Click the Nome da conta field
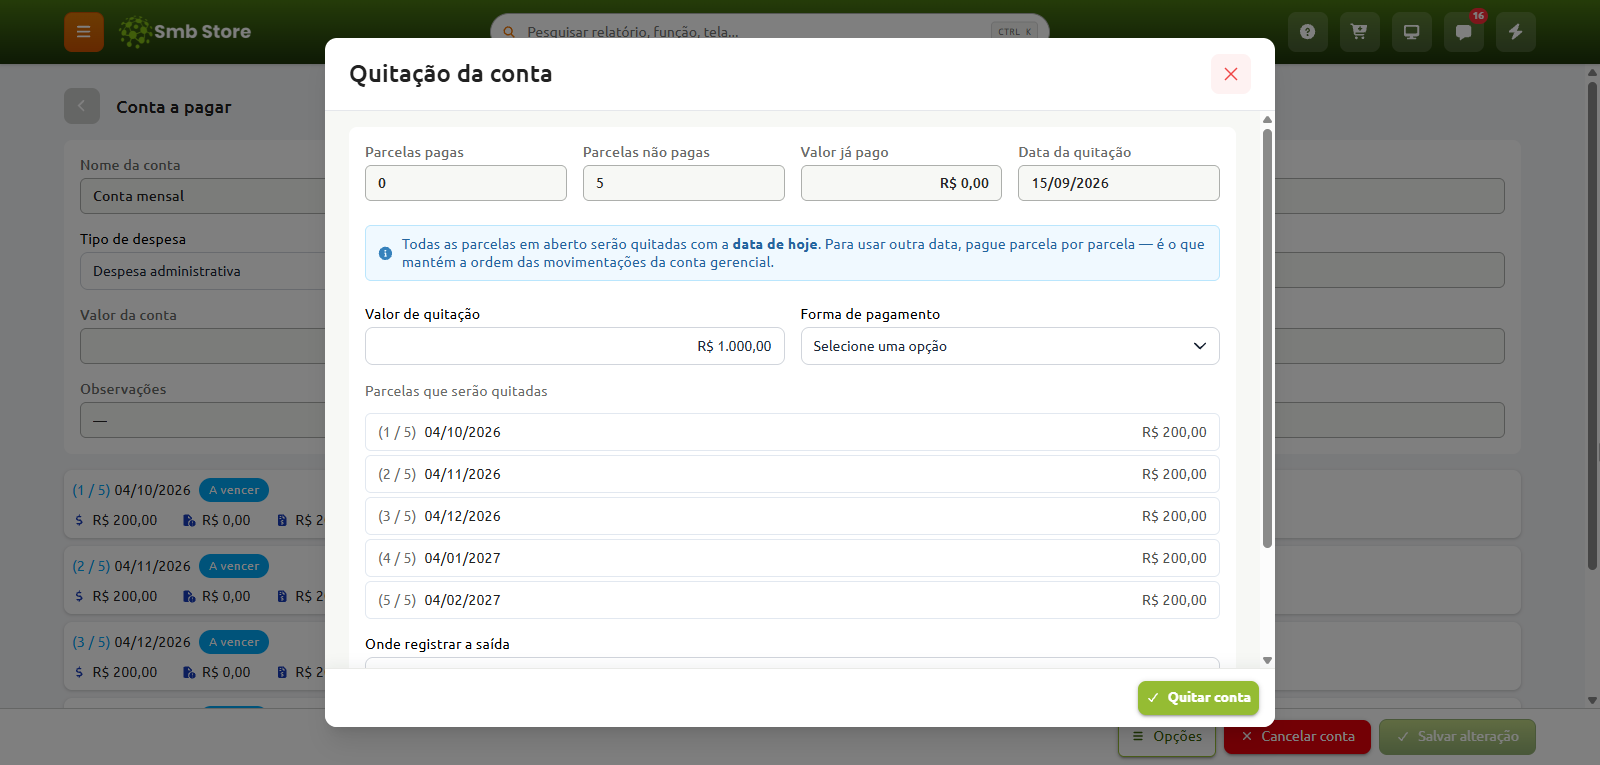 (x=202, y=196)
